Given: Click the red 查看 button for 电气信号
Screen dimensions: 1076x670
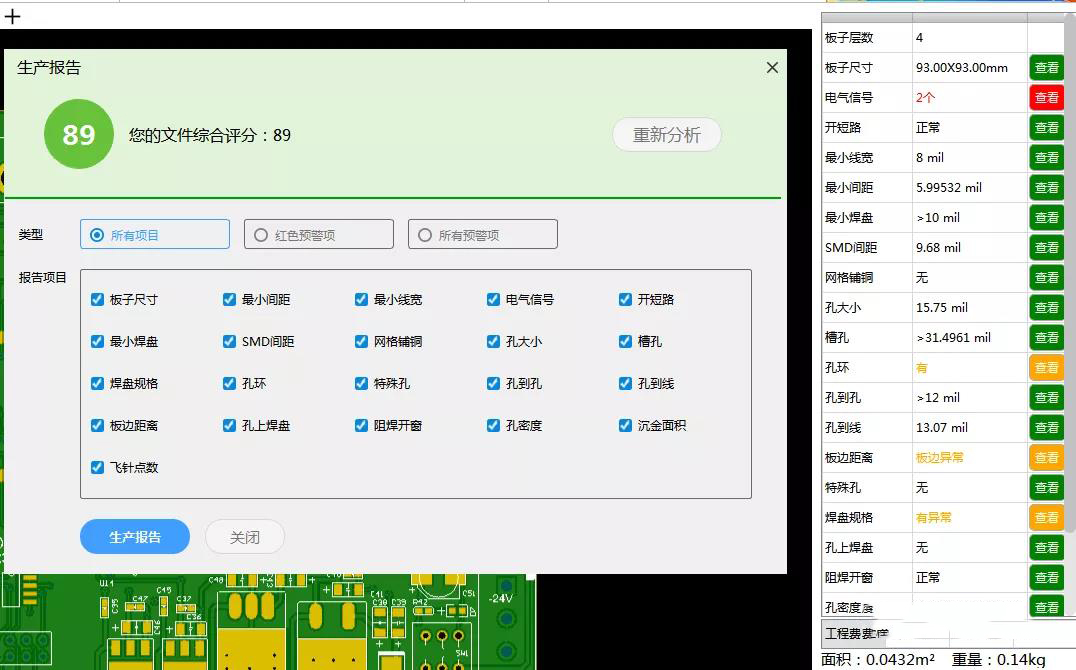Looking at the screenshot, I should point(1046,97).
